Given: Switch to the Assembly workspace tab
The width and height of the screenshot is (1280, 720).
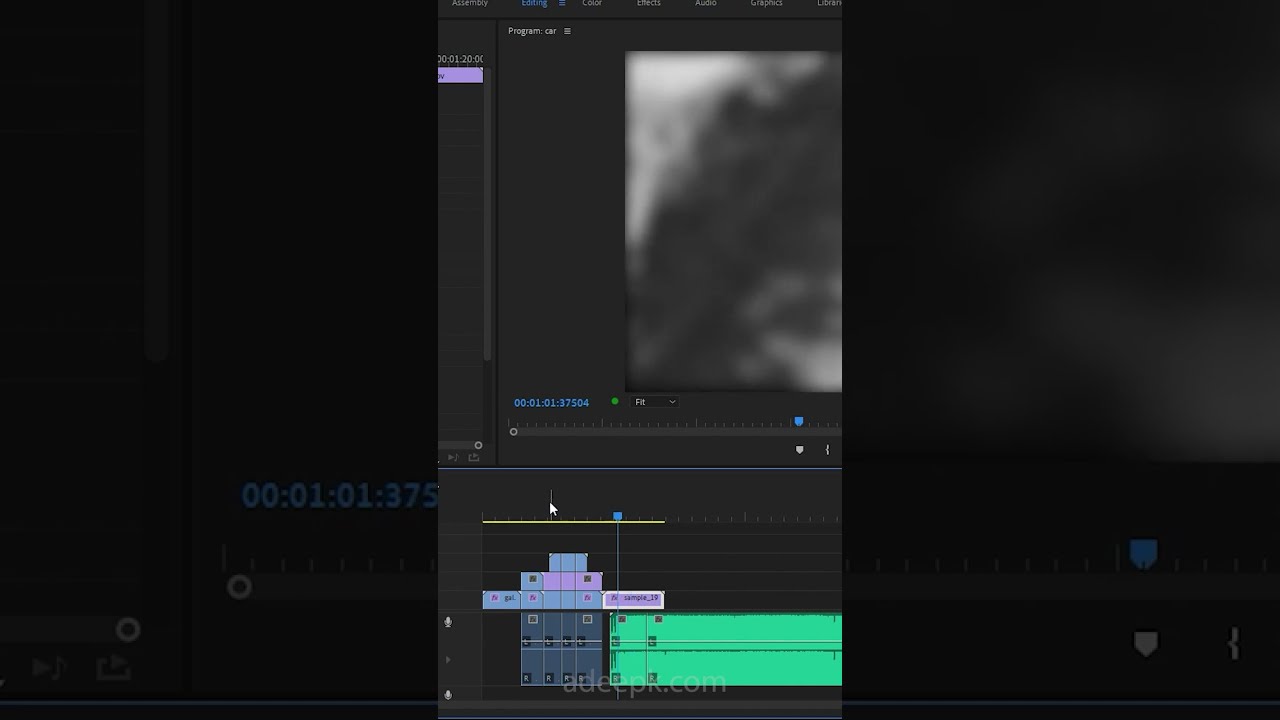Looking at the screenshot, I should point(469,4).
